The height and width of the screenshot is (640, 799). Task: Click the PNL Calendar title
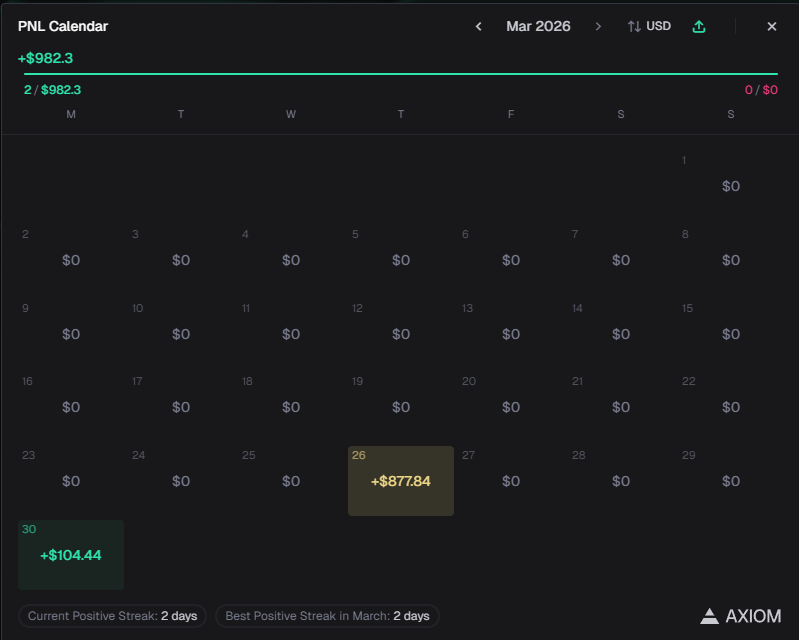(x=63, y=26)
